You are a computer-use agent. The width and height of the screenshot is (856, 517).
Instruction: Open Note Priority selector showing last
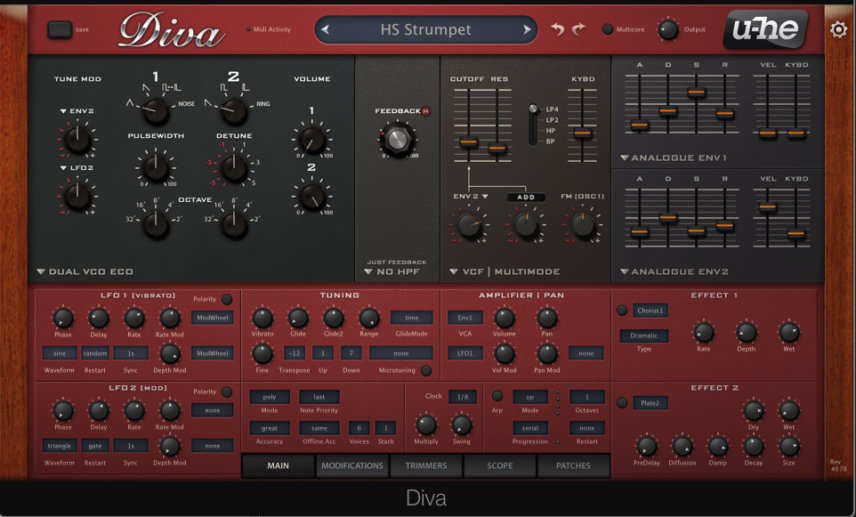319,397
